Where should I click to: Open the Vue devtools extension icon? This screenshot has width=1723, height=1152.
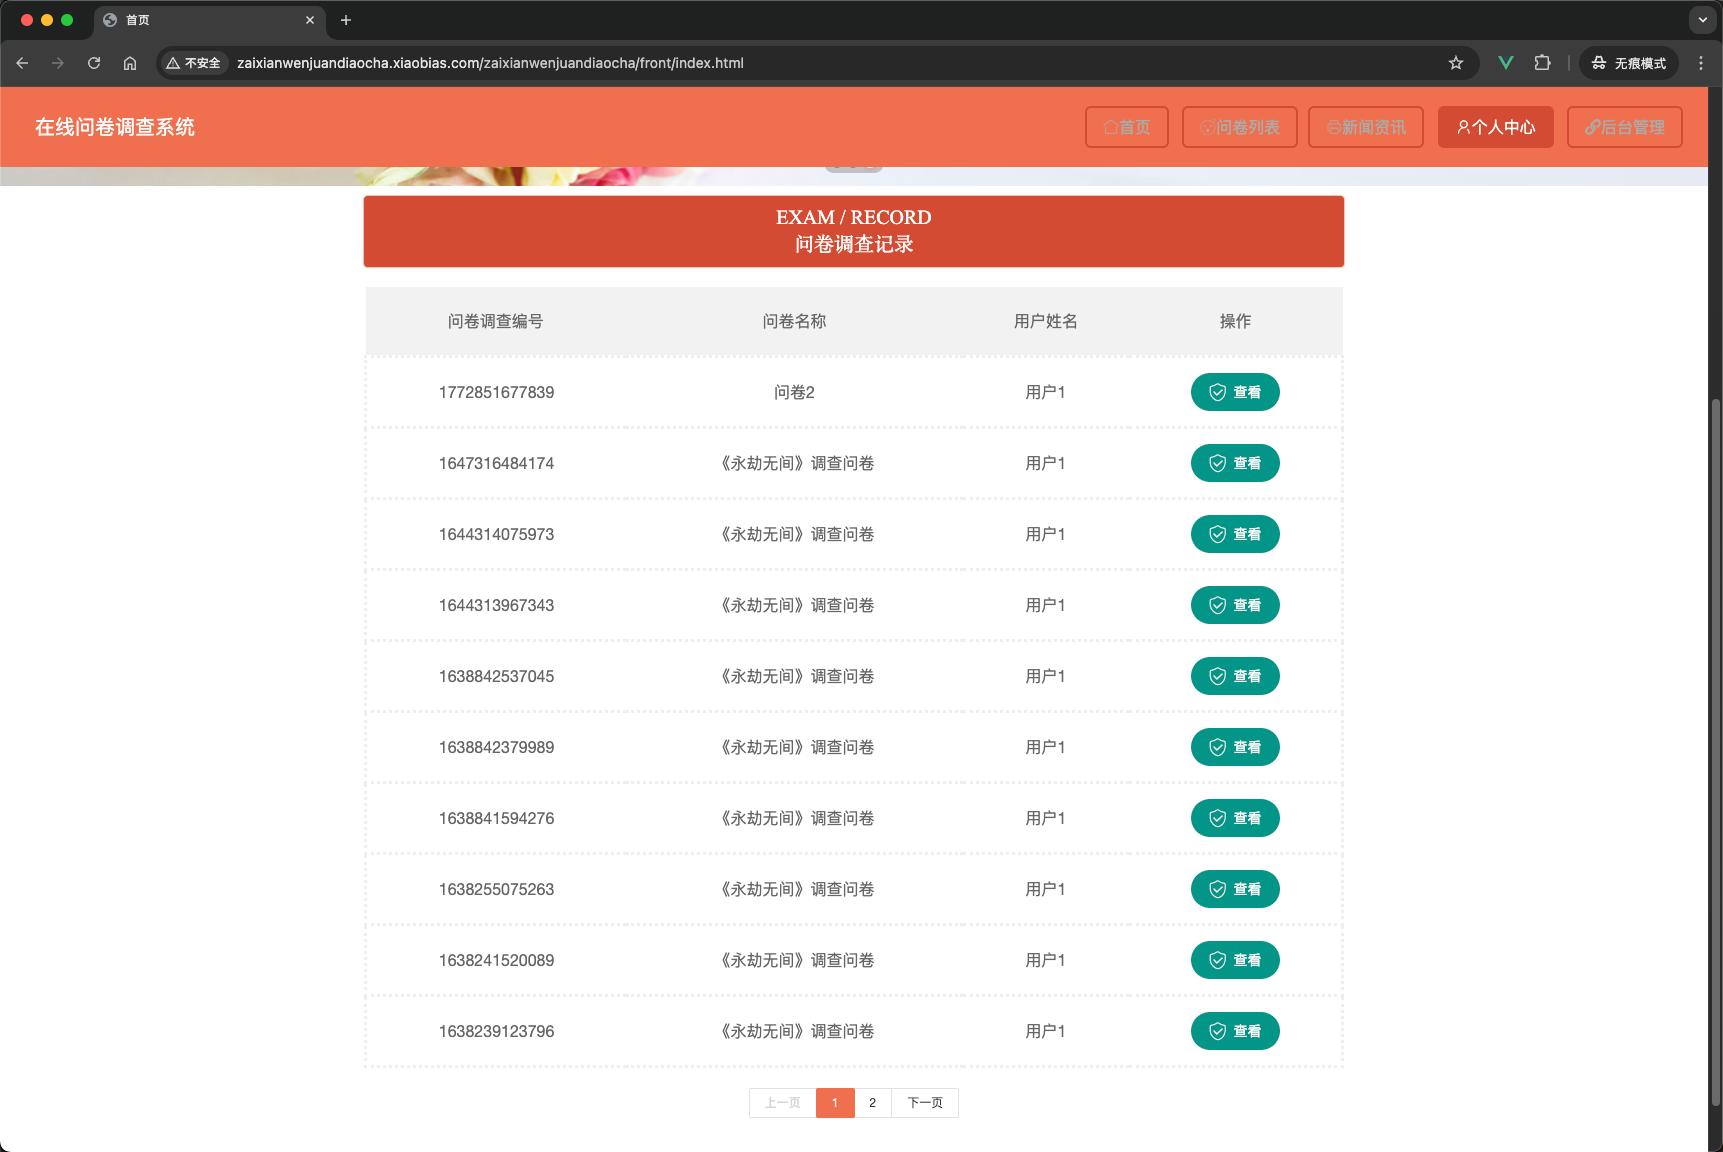coord(1506,63)
